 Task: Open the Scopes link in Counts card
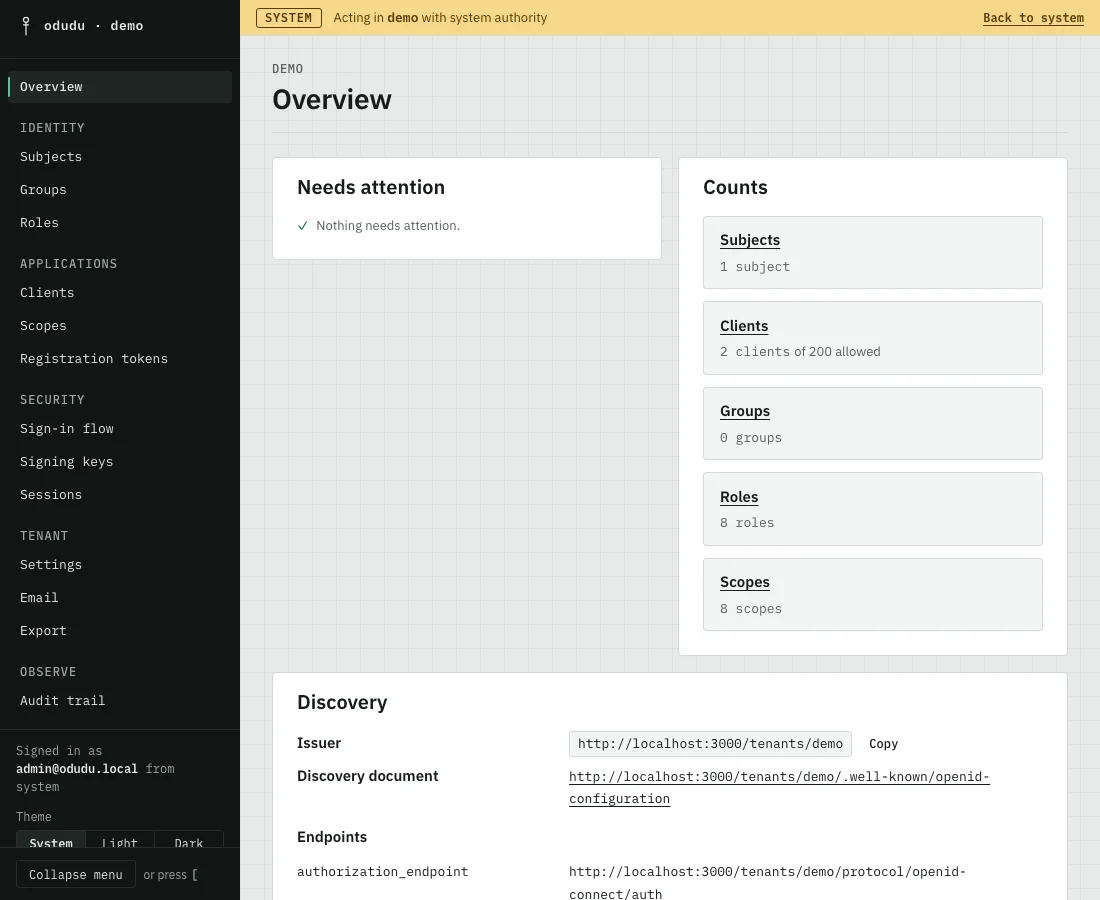(744, 582)
